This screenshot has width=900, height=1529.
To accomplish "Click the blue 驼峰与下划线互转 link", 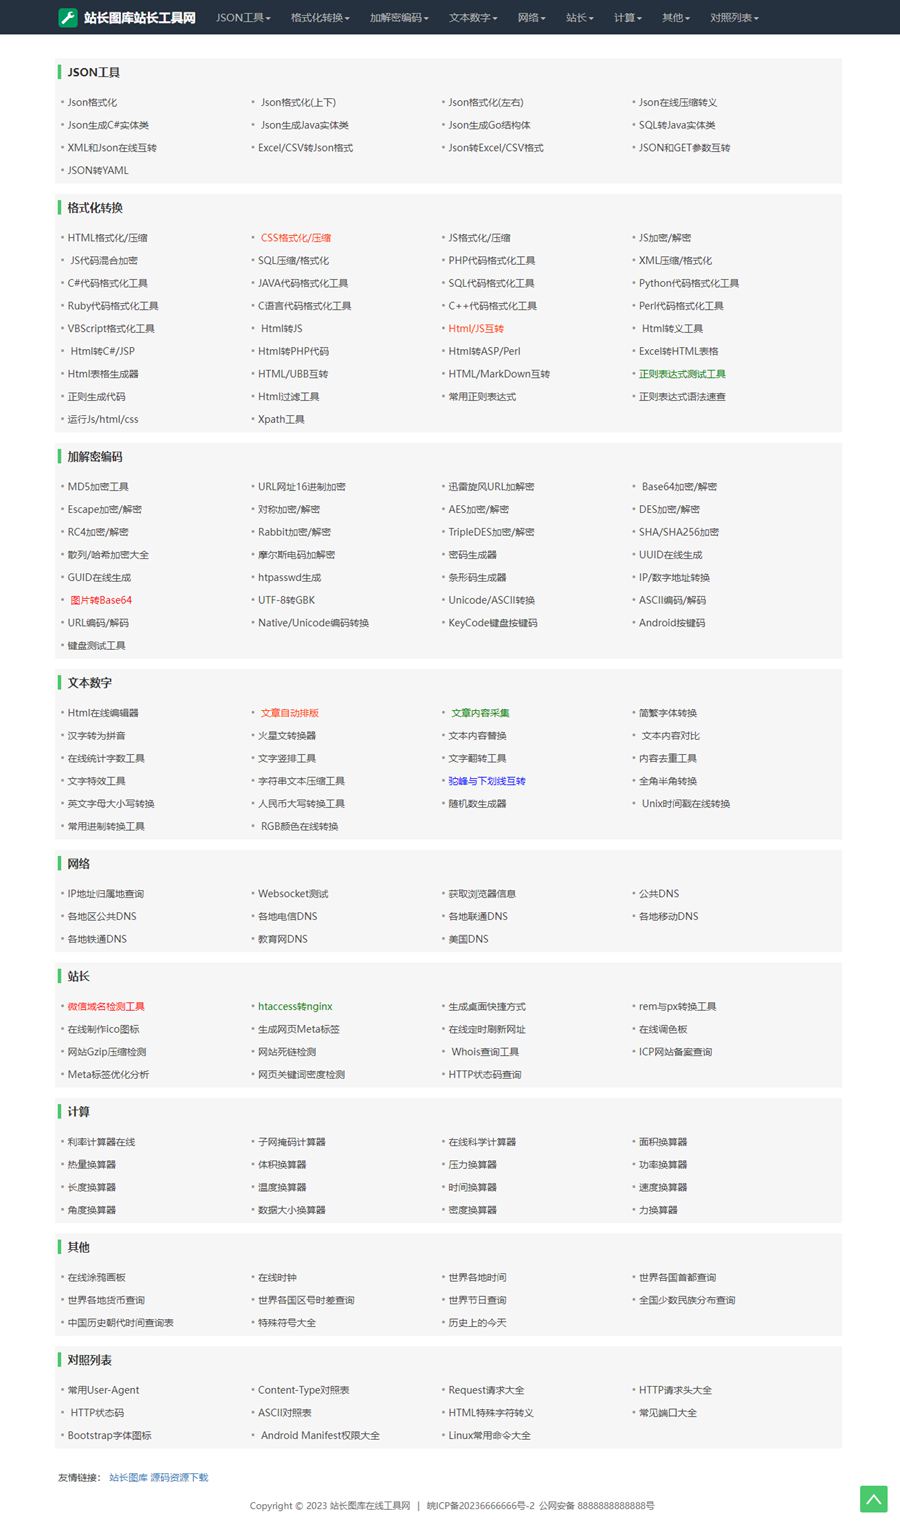I will tap(487, 781).
